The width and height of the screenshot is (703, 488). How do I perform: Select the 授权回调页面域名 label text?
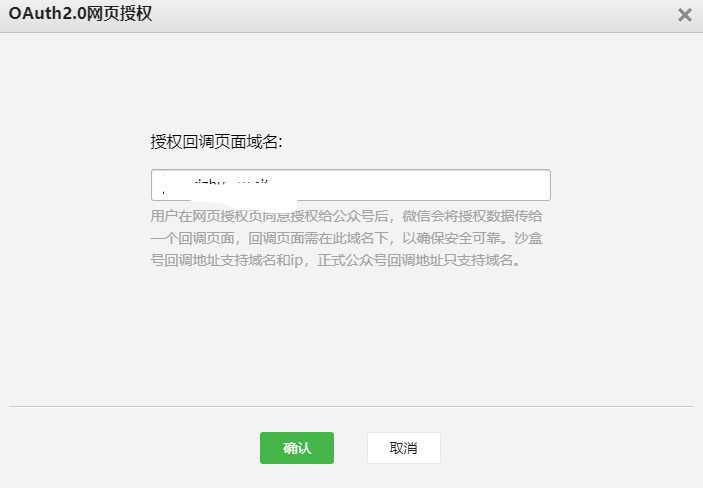click(217, 142)
